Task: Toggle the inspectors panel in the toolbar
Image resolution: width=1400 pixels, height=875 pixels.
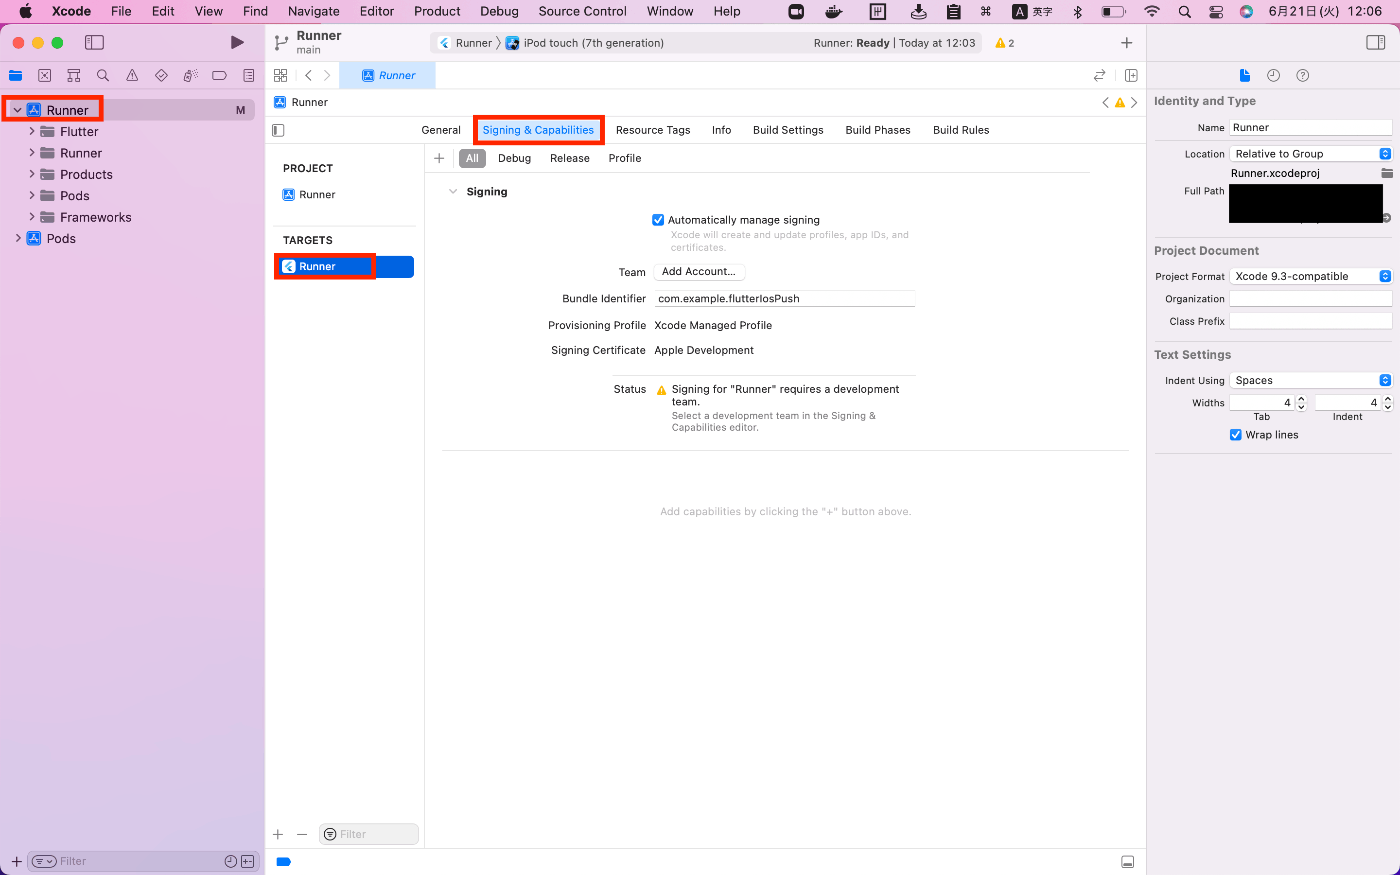Action: tap(1376, 42)
